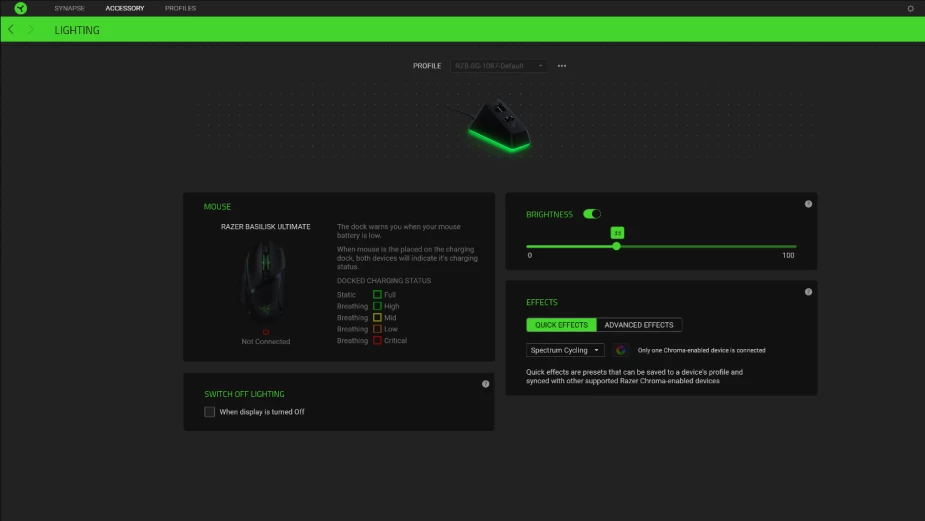This screenshot has height=521, width=925.
Task: Click the Low status orange swatch
Action: tap(377, 329)
